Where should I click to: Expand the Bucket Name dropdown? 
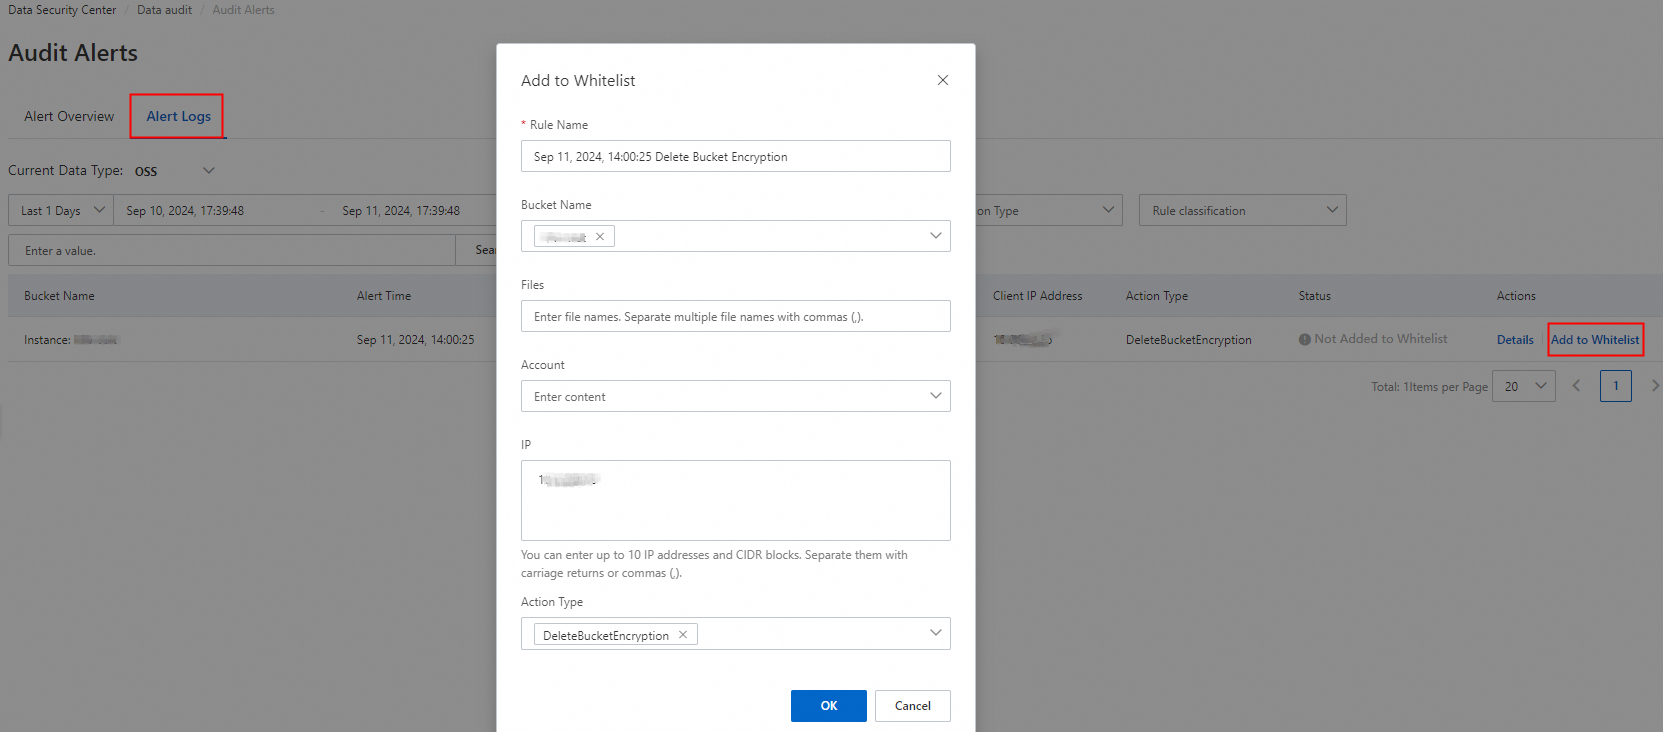(x=935, y=236)
